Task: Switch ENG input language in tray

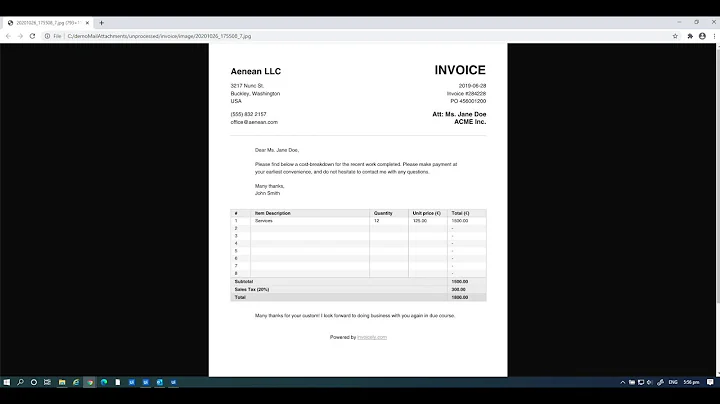Action: click(x=673, y=382)
